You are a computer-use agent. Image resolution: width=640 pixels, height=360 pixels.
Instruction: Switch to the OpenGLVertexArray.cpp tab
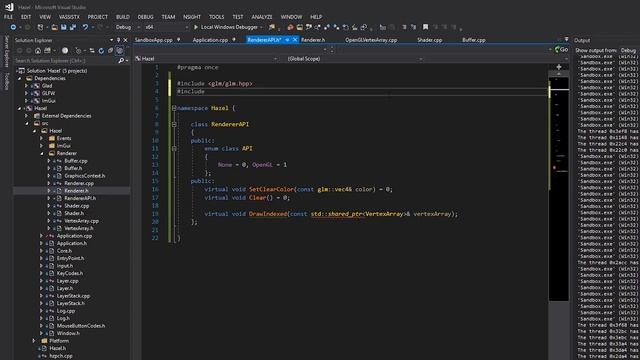pos(371,40)
